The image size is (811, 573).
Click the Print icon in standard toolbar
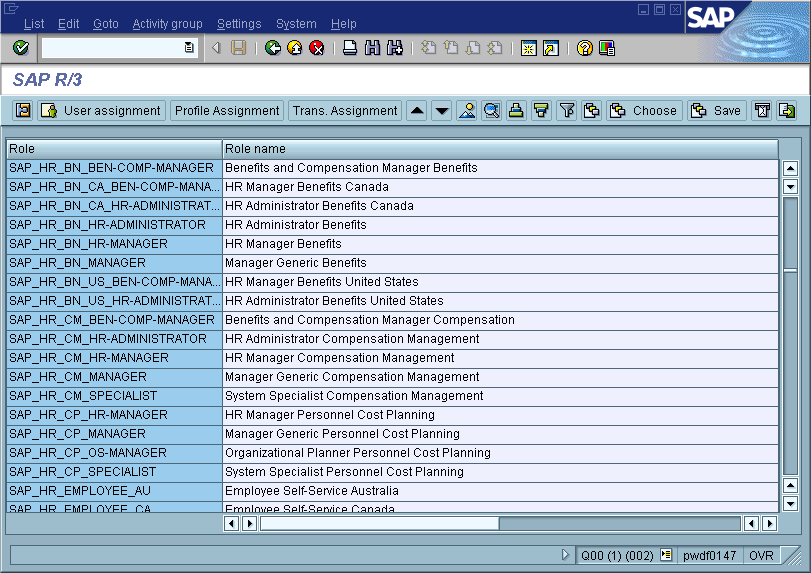coord(350,48)
